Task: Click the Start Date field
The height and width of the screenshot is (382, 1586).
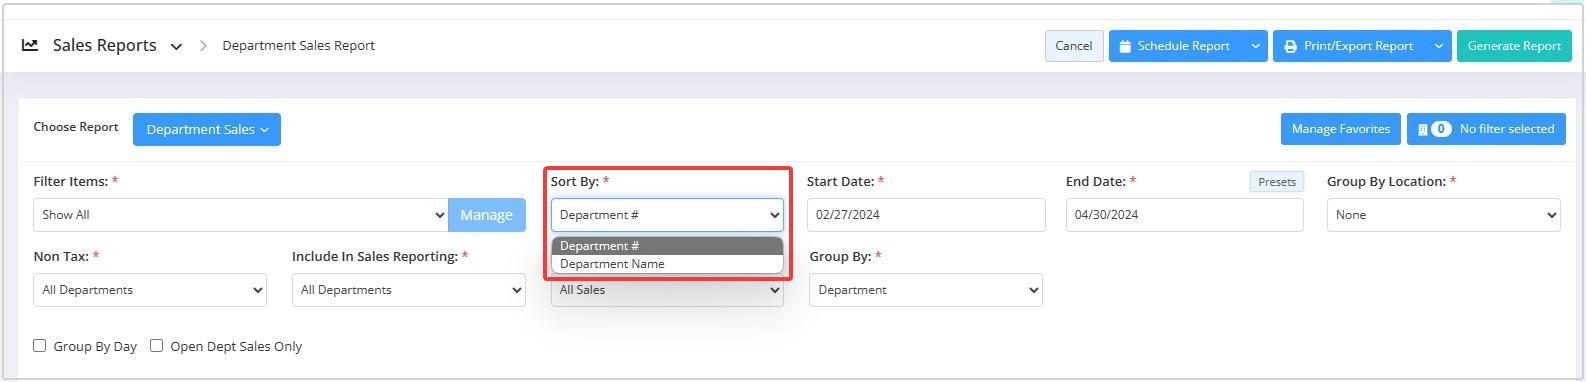Action: coord(926,215)
